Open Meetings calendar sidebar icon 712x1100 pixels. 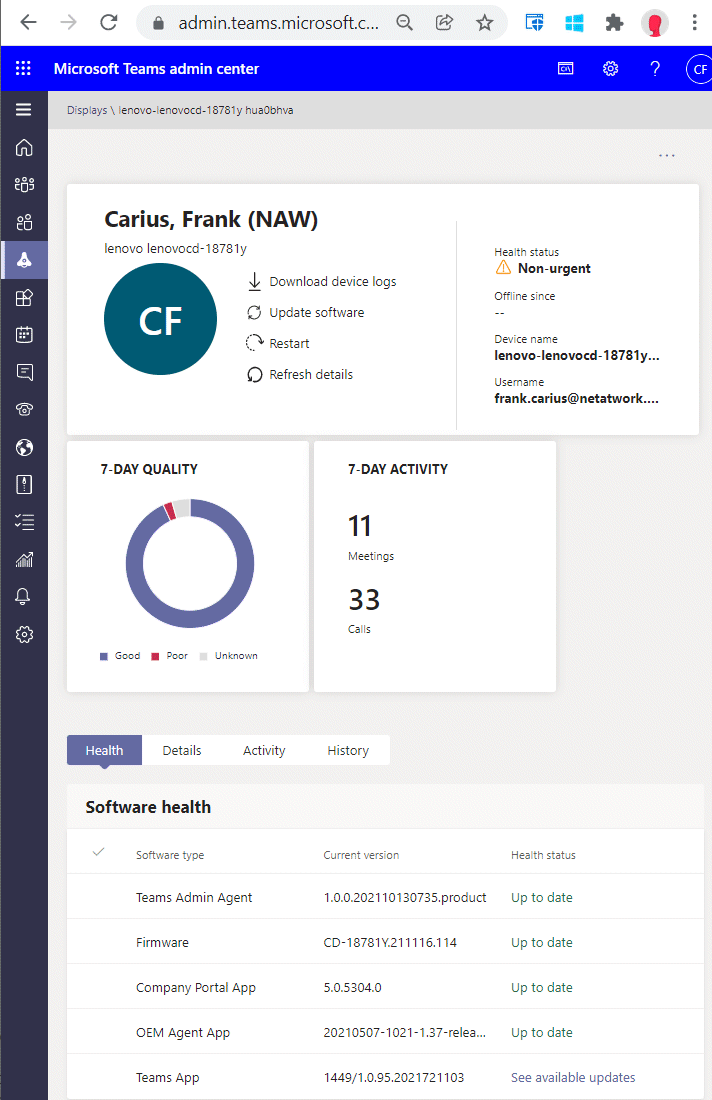(x=24, y=335)
